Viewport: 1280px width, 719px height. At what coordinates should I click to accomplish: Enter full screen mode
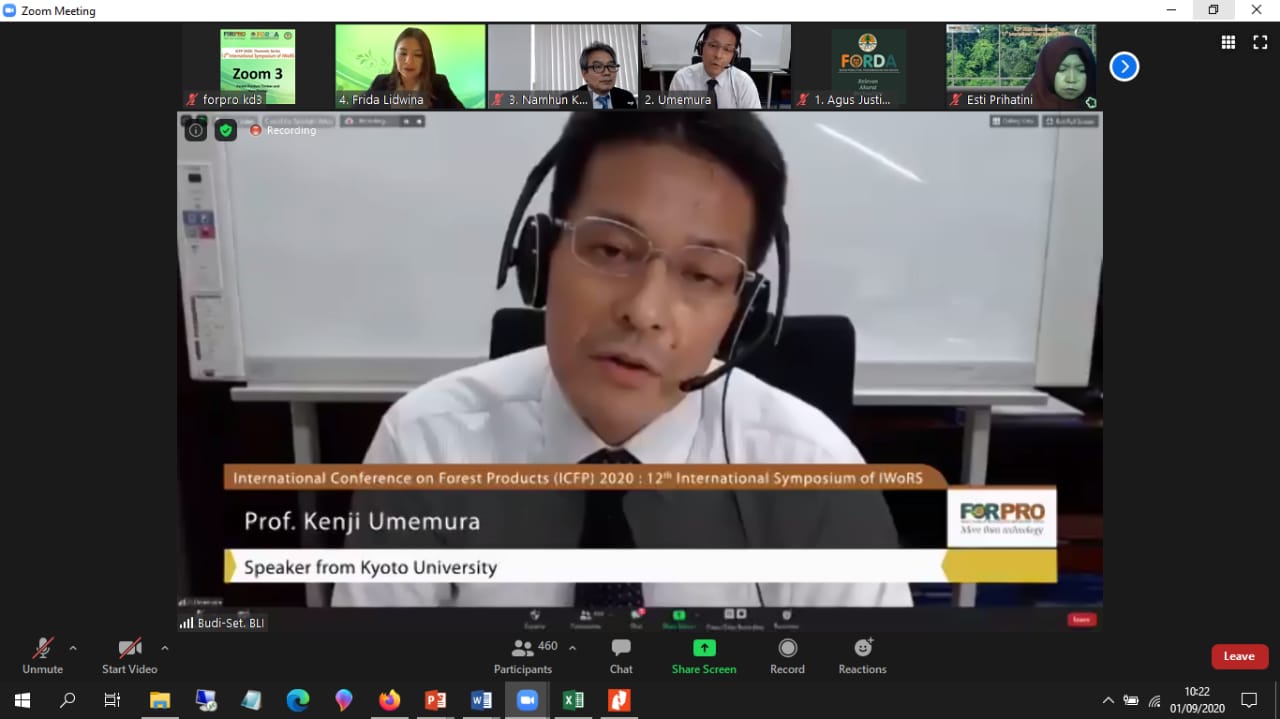pyautogui.click(x=1260, y=42)
